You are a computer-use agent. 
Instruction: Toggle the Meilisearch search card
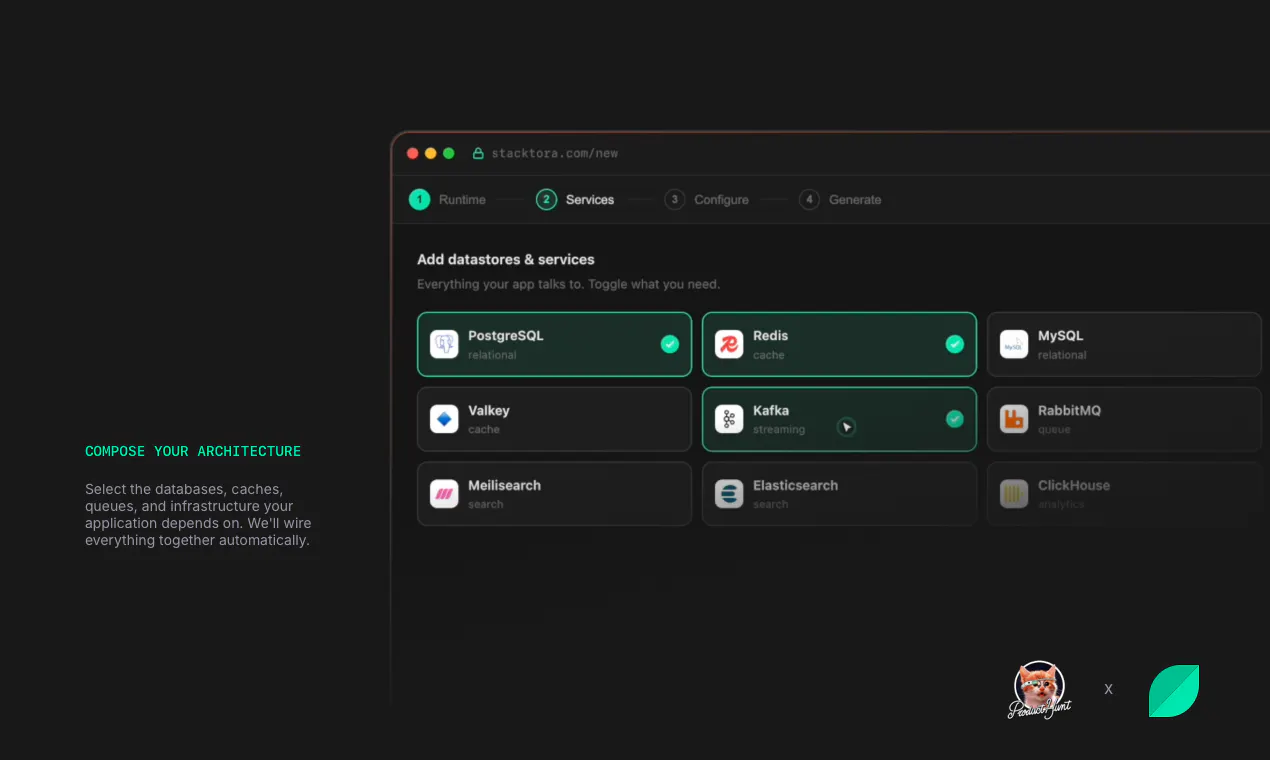[554, 494]
